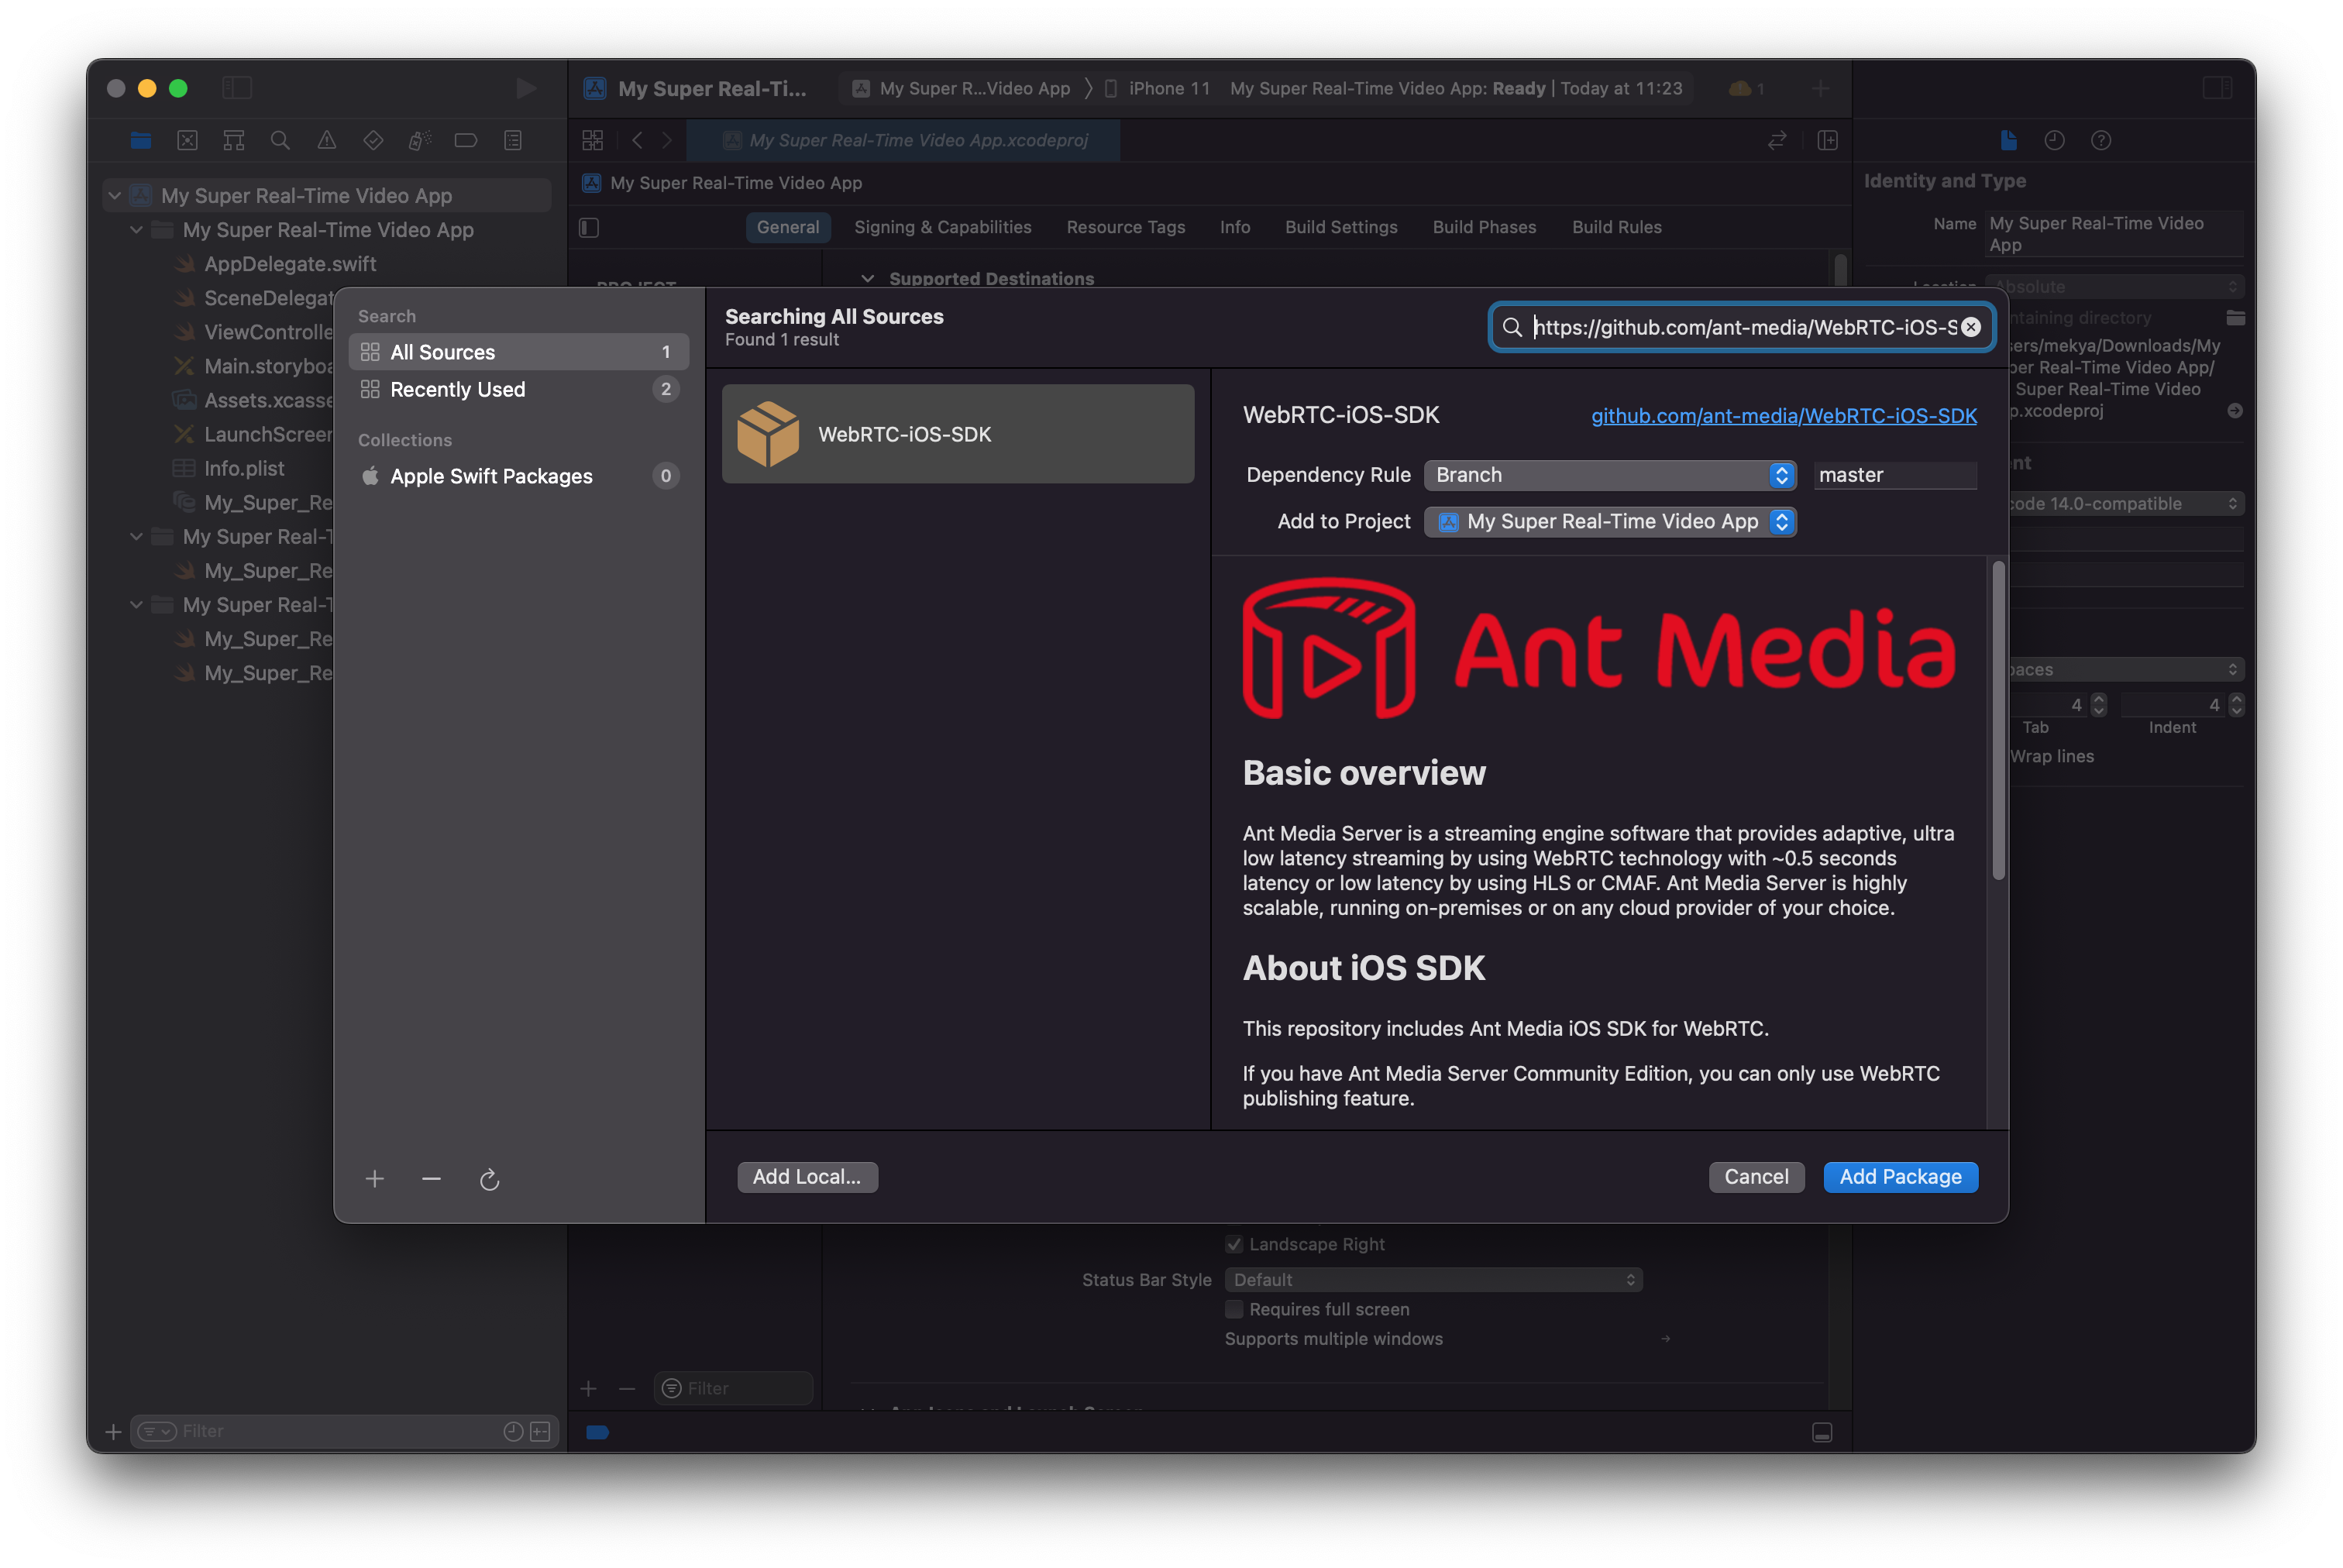
Task: Select the All Sources search category
Action: (519, 352)
